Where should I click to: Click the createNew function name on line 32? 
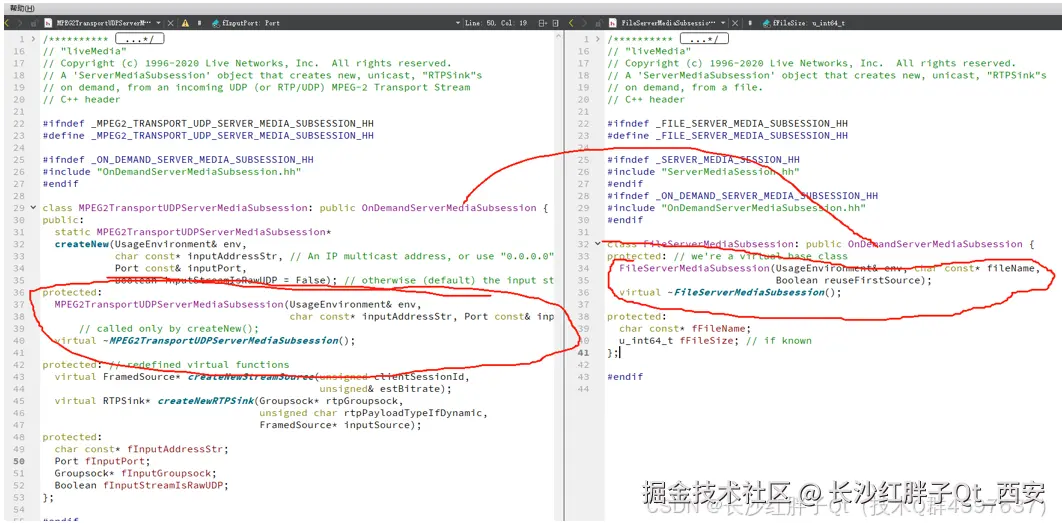(x=81, y=244)
